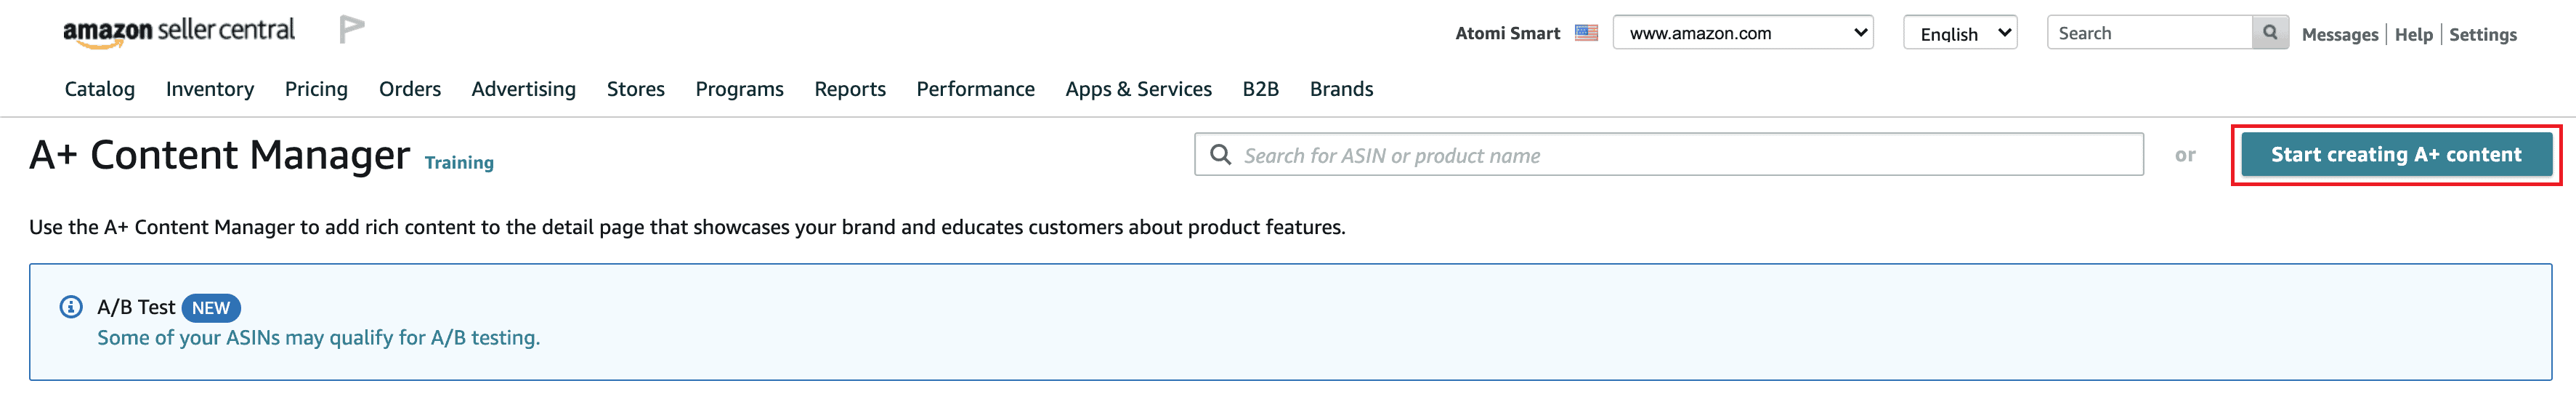Viewport: 2576px width, 394px height.
Task: Open the Inventory menu
Action: pyautogui.click(x=210, y=89)
